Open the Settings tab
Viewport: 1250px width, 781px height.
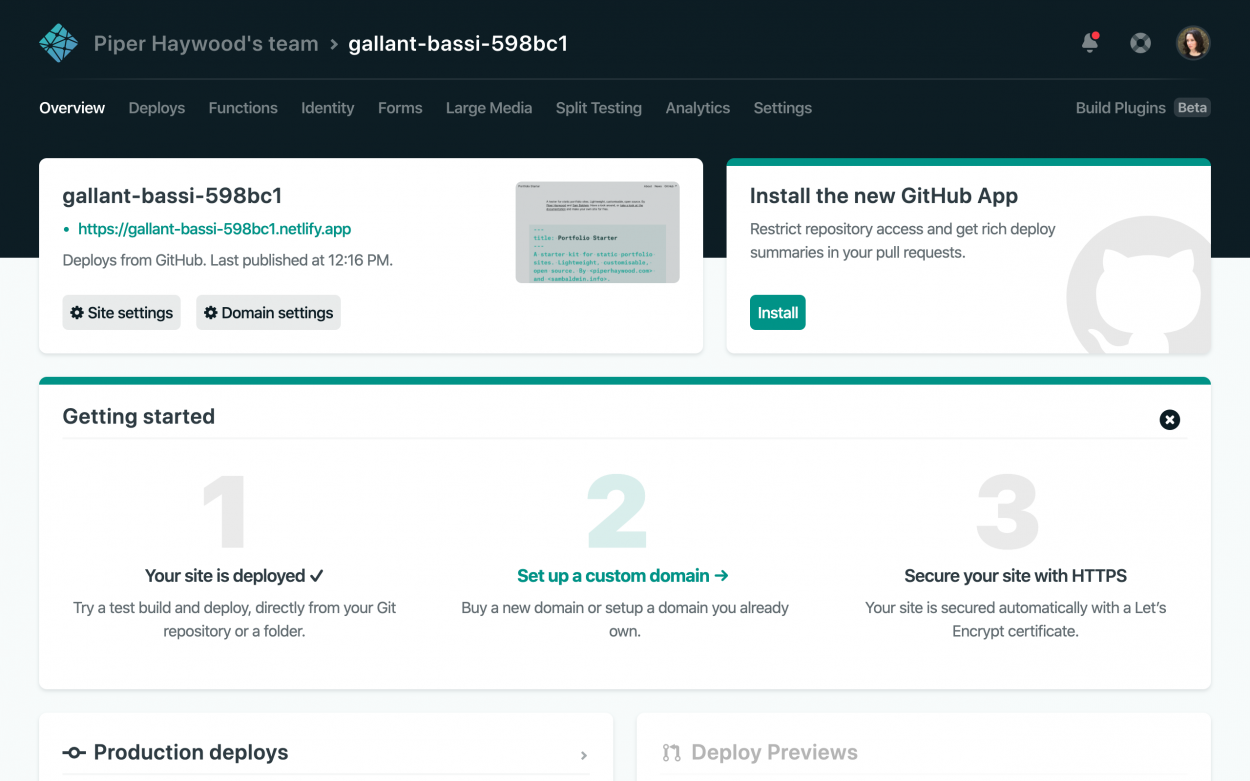click(x=783, y=108)
